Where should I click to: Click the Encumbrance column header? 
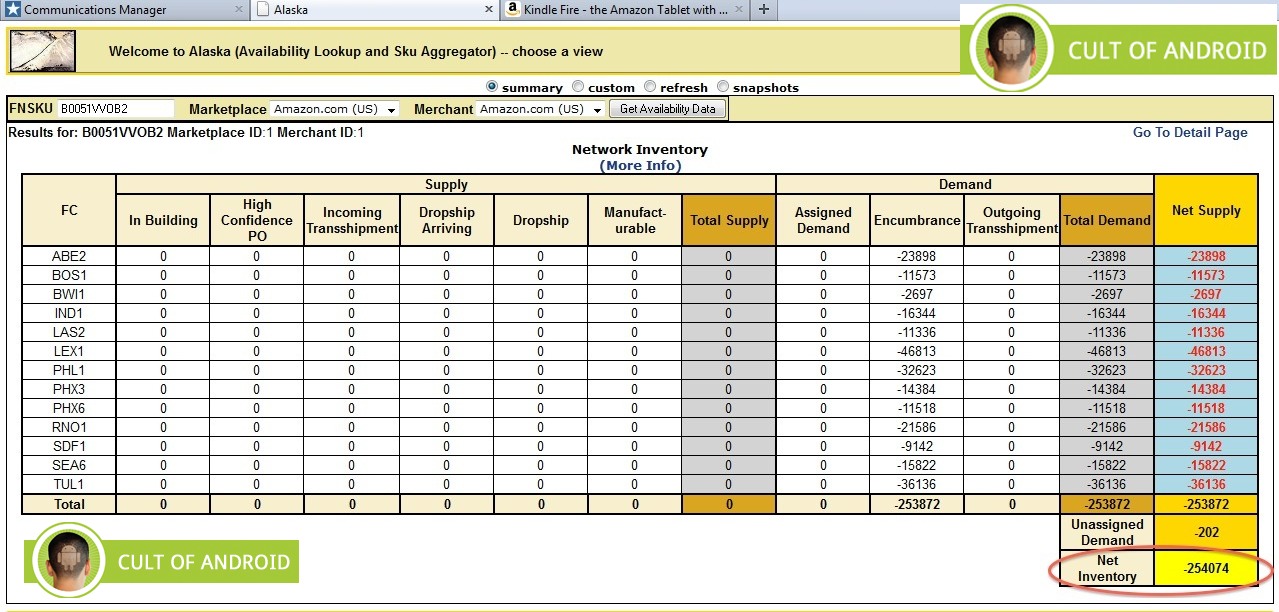917,220
